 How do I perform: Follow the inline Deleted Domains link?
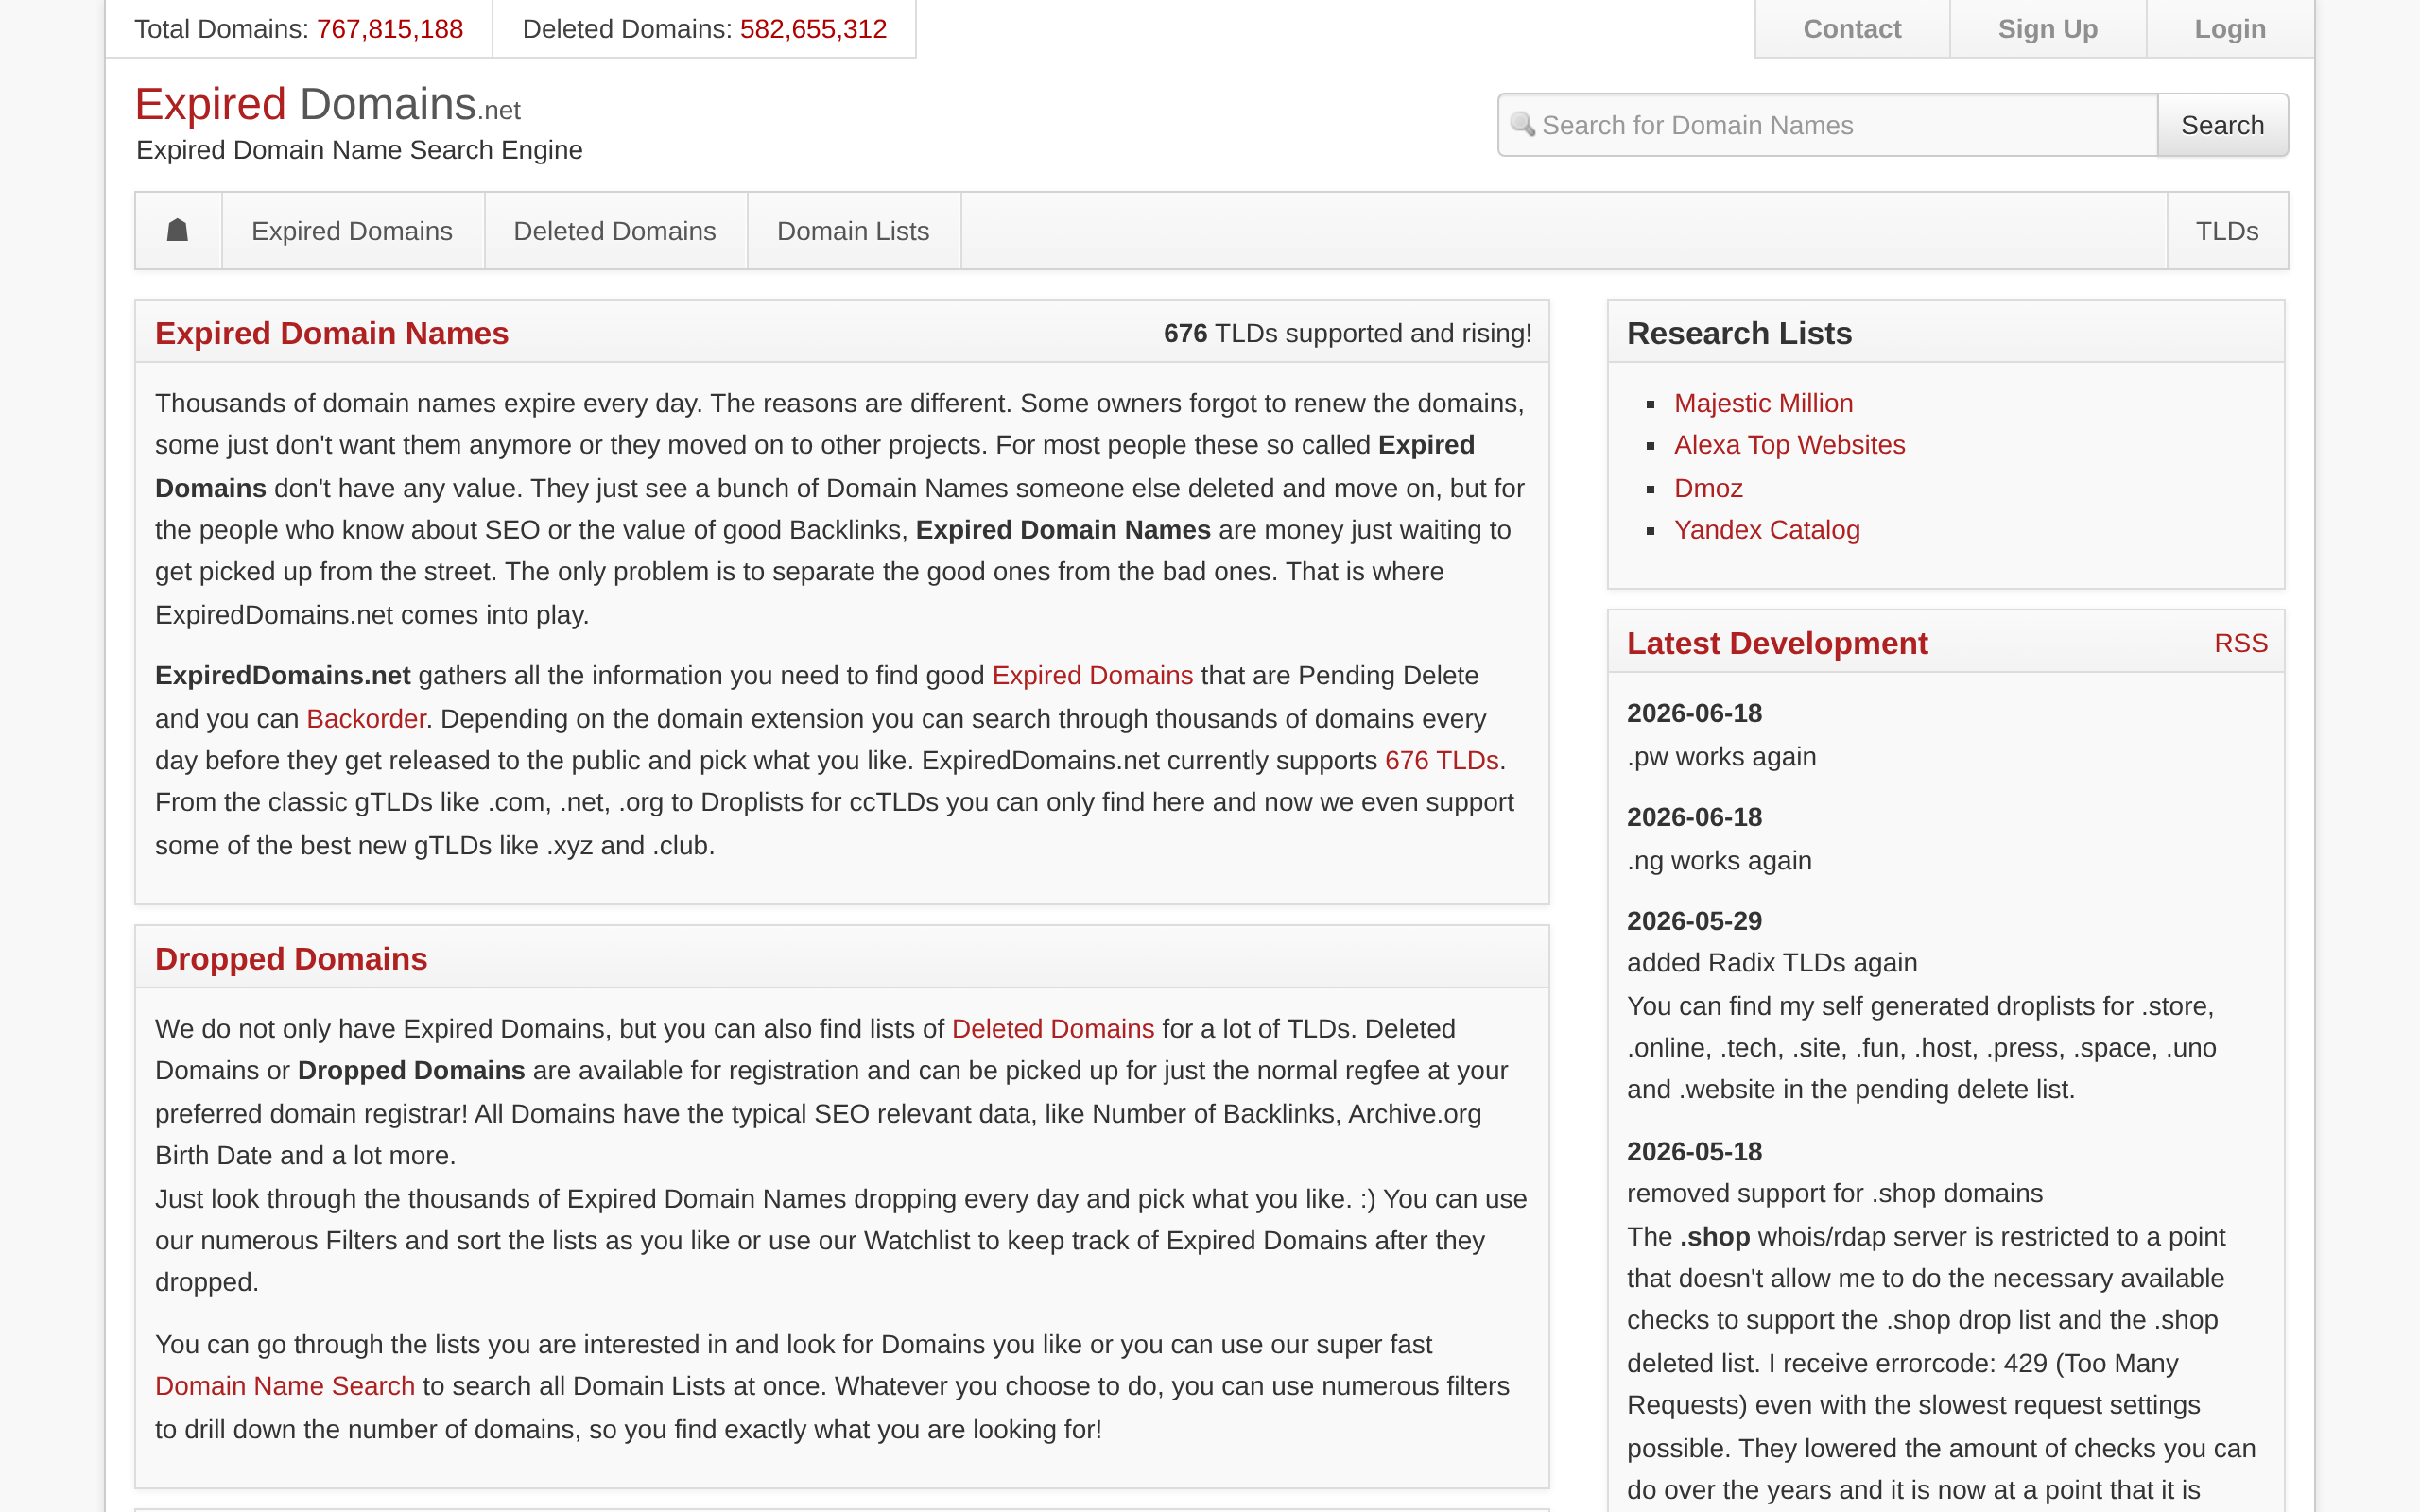tap(1053, 1029)
